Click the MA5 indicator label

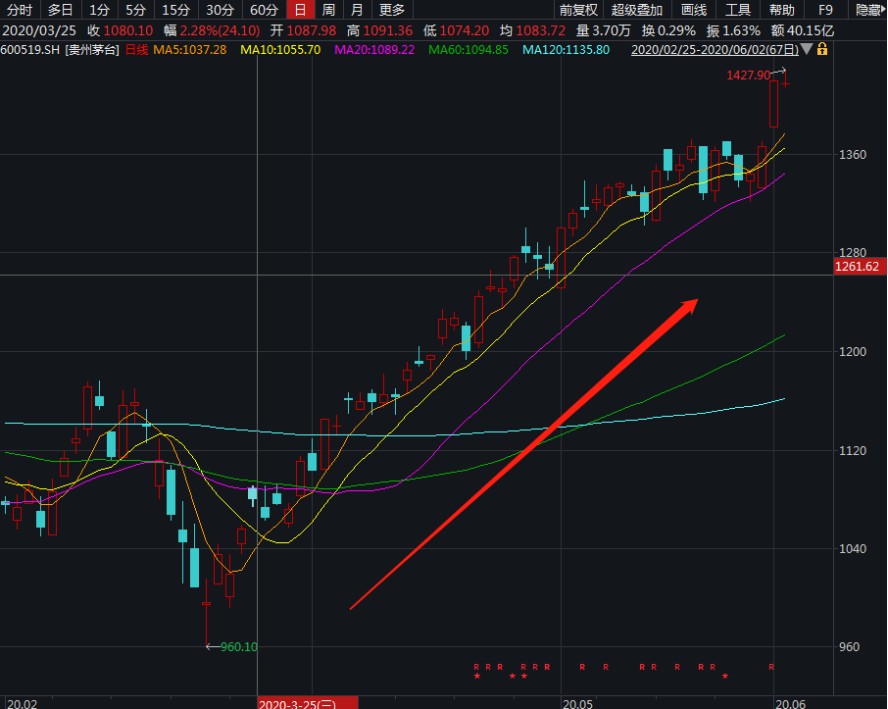[189, 49]
